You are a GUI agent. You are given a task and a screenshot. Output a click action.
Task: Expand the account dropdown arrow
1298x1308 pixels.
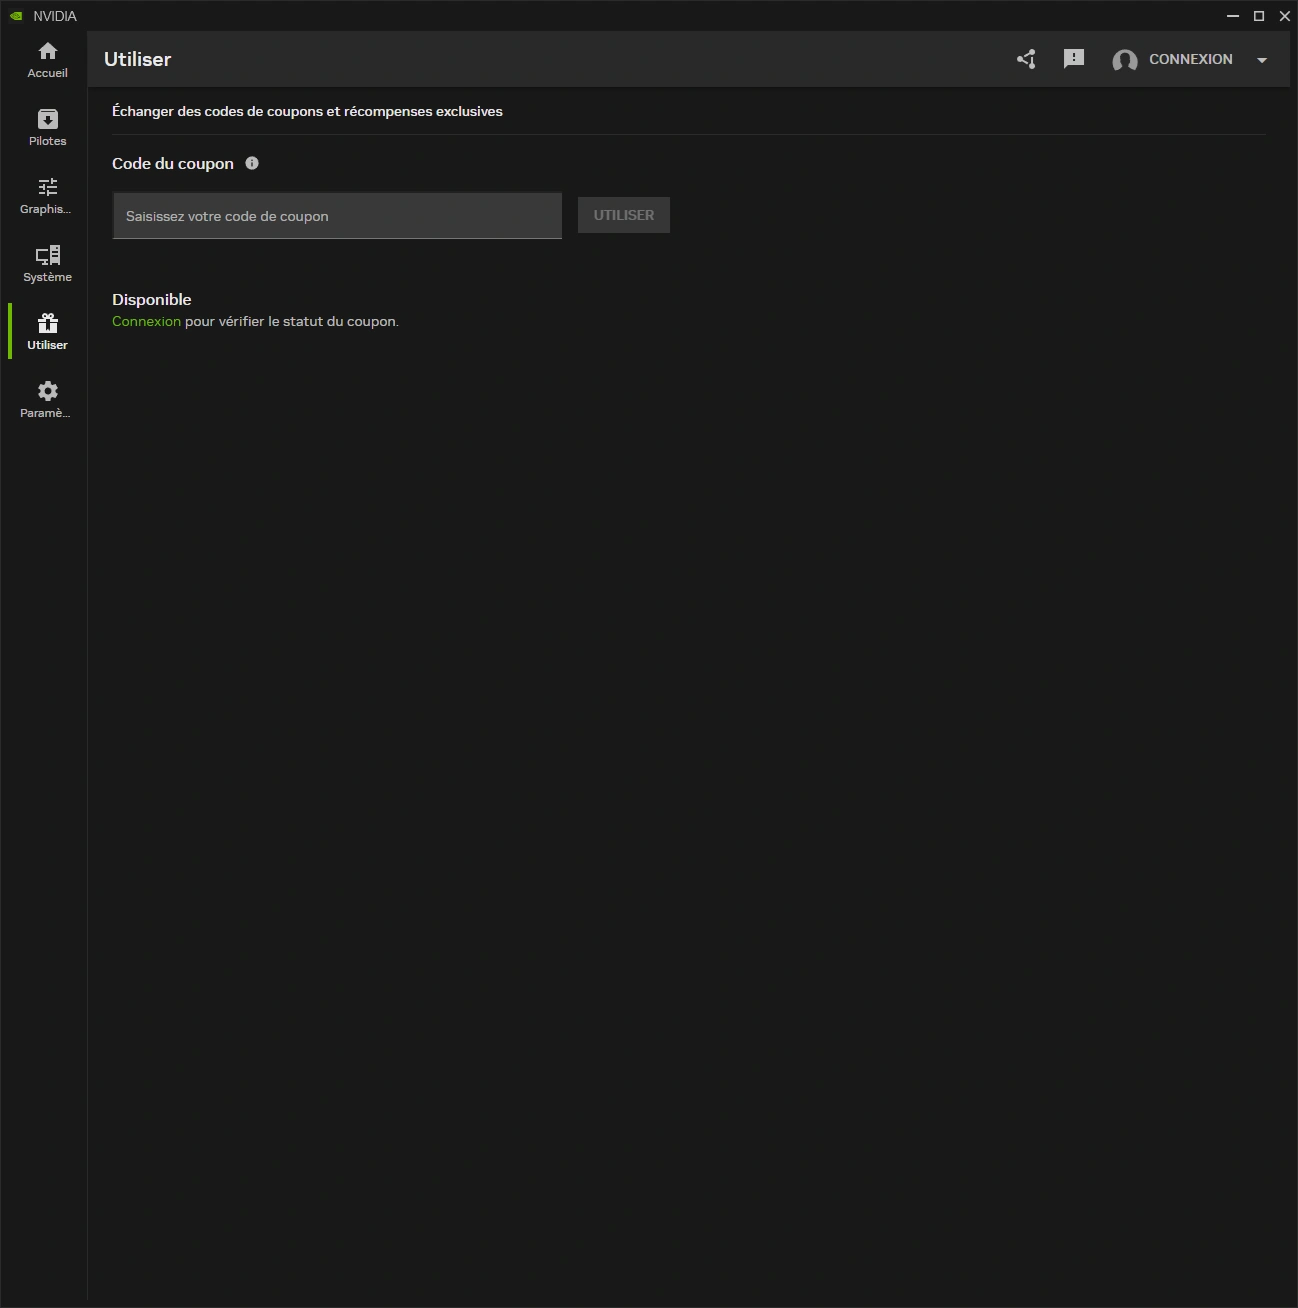[1262, 60]
